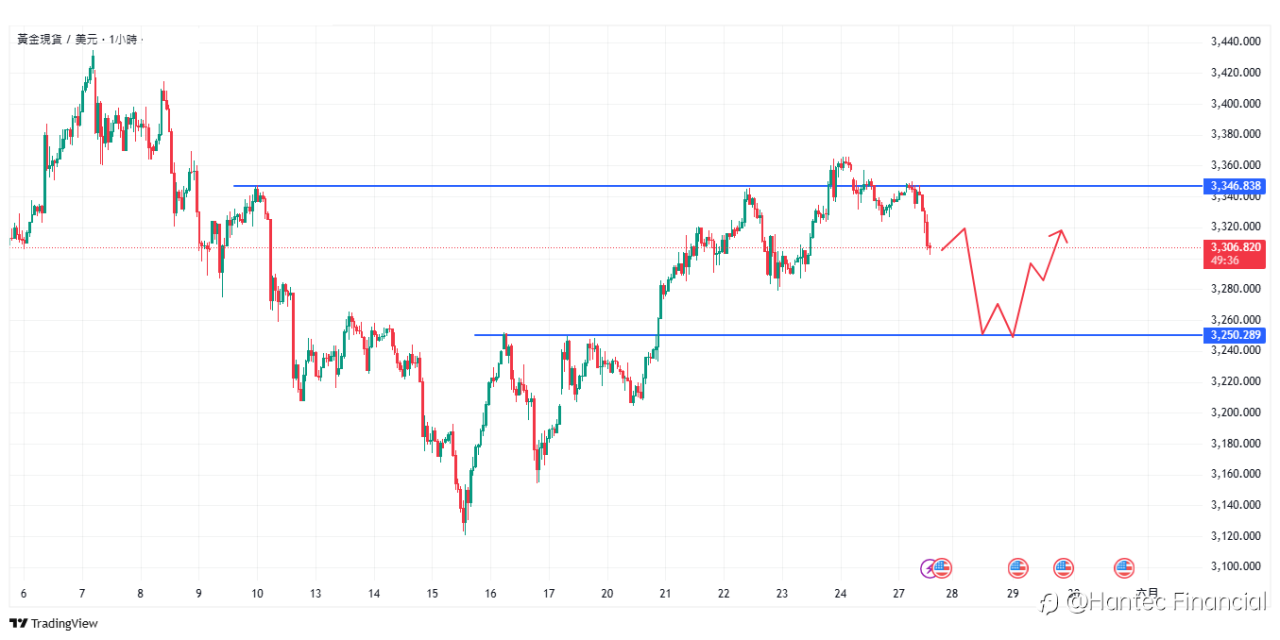1280x640 pixels.
Task: Select the upper blue horizontal resistance line
Action: point(600,186)
